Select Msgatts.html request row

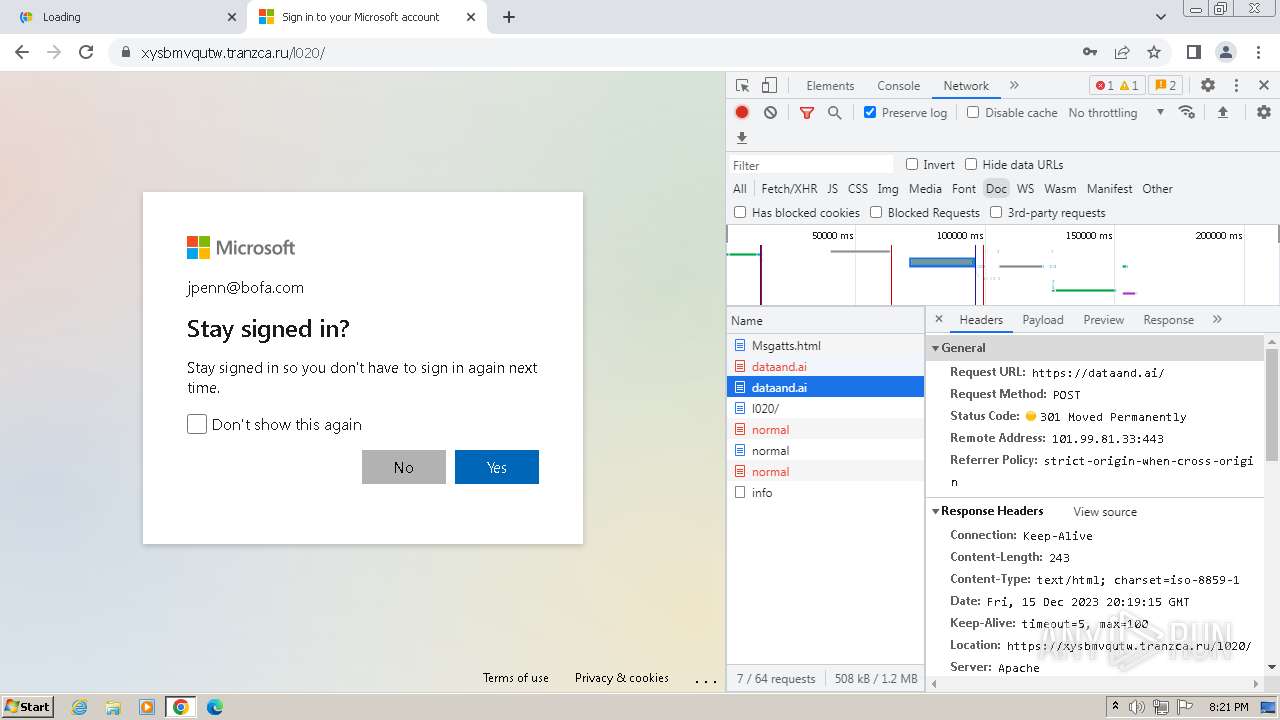click(x=826, y=346)
